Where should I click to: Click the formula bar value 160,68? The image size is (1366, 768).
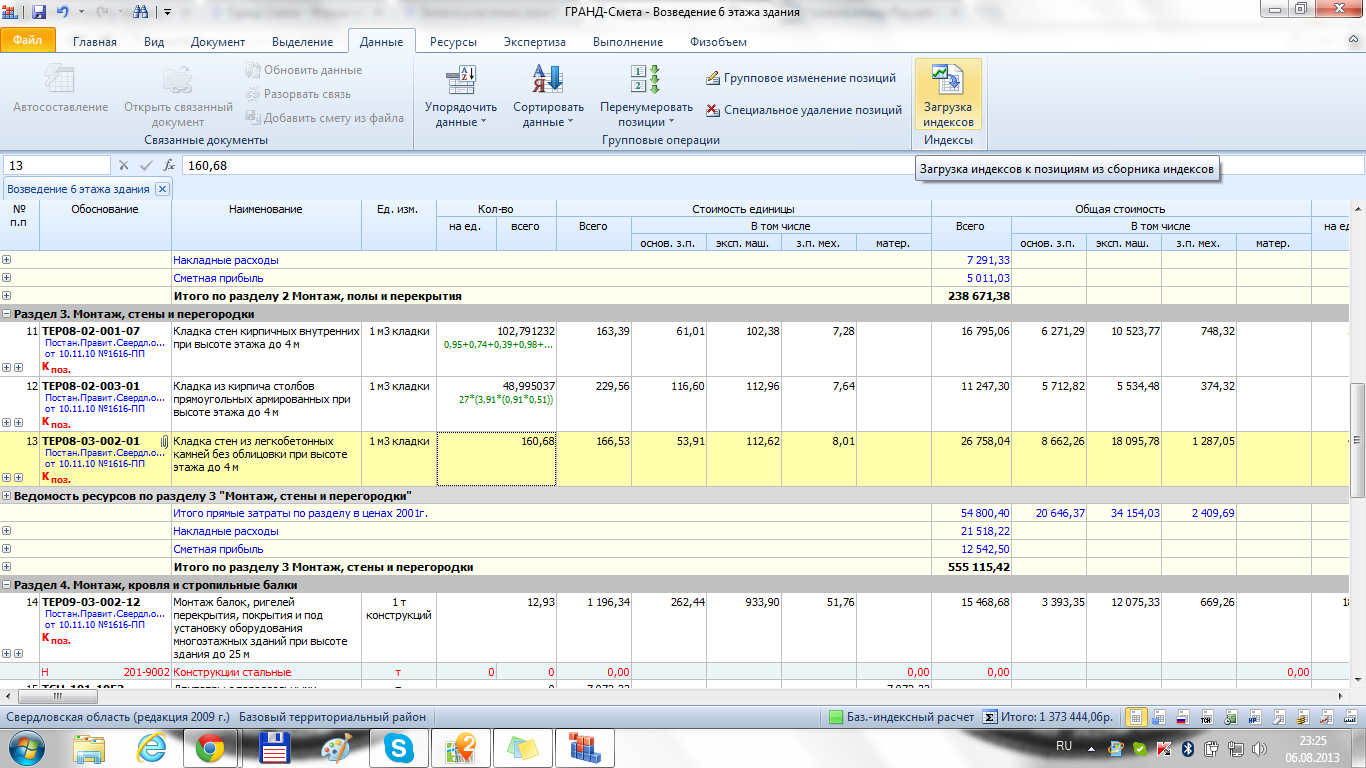(x=208, y=166)
